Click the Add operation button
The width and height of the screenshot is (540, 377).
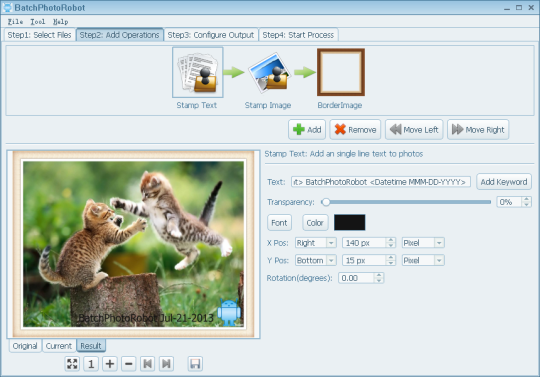pos(307,129)
